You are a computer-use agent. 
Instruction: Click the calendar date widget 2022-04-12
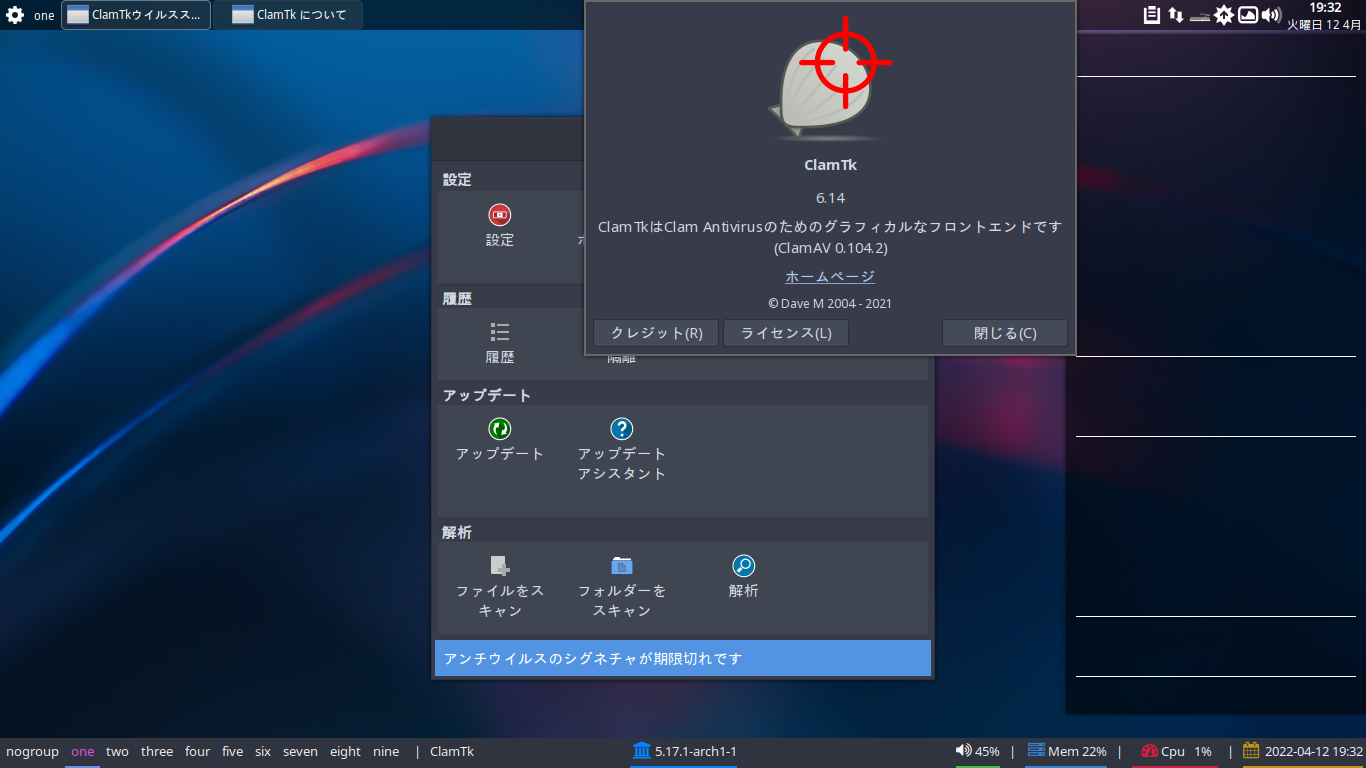point(1303,751)
